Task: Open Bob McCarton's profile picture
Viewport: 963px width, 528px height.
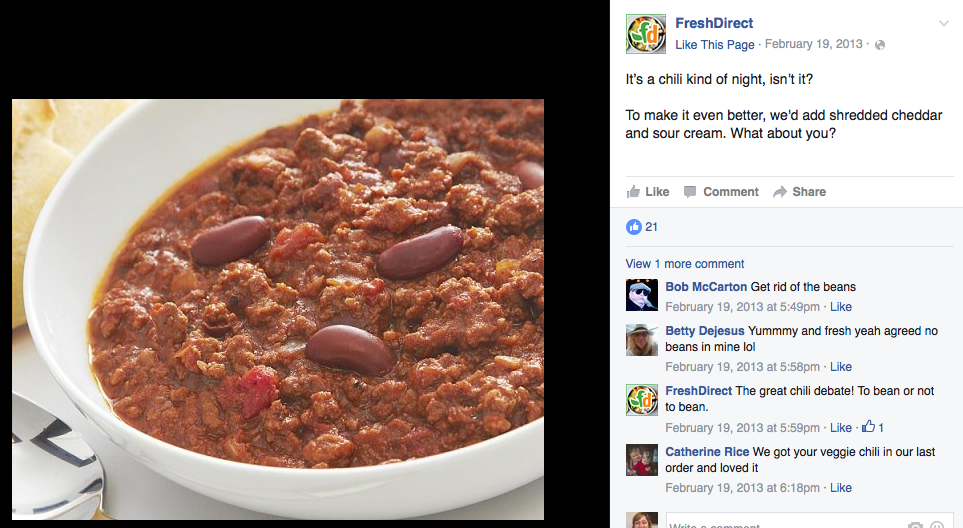Action: point(642,295)
